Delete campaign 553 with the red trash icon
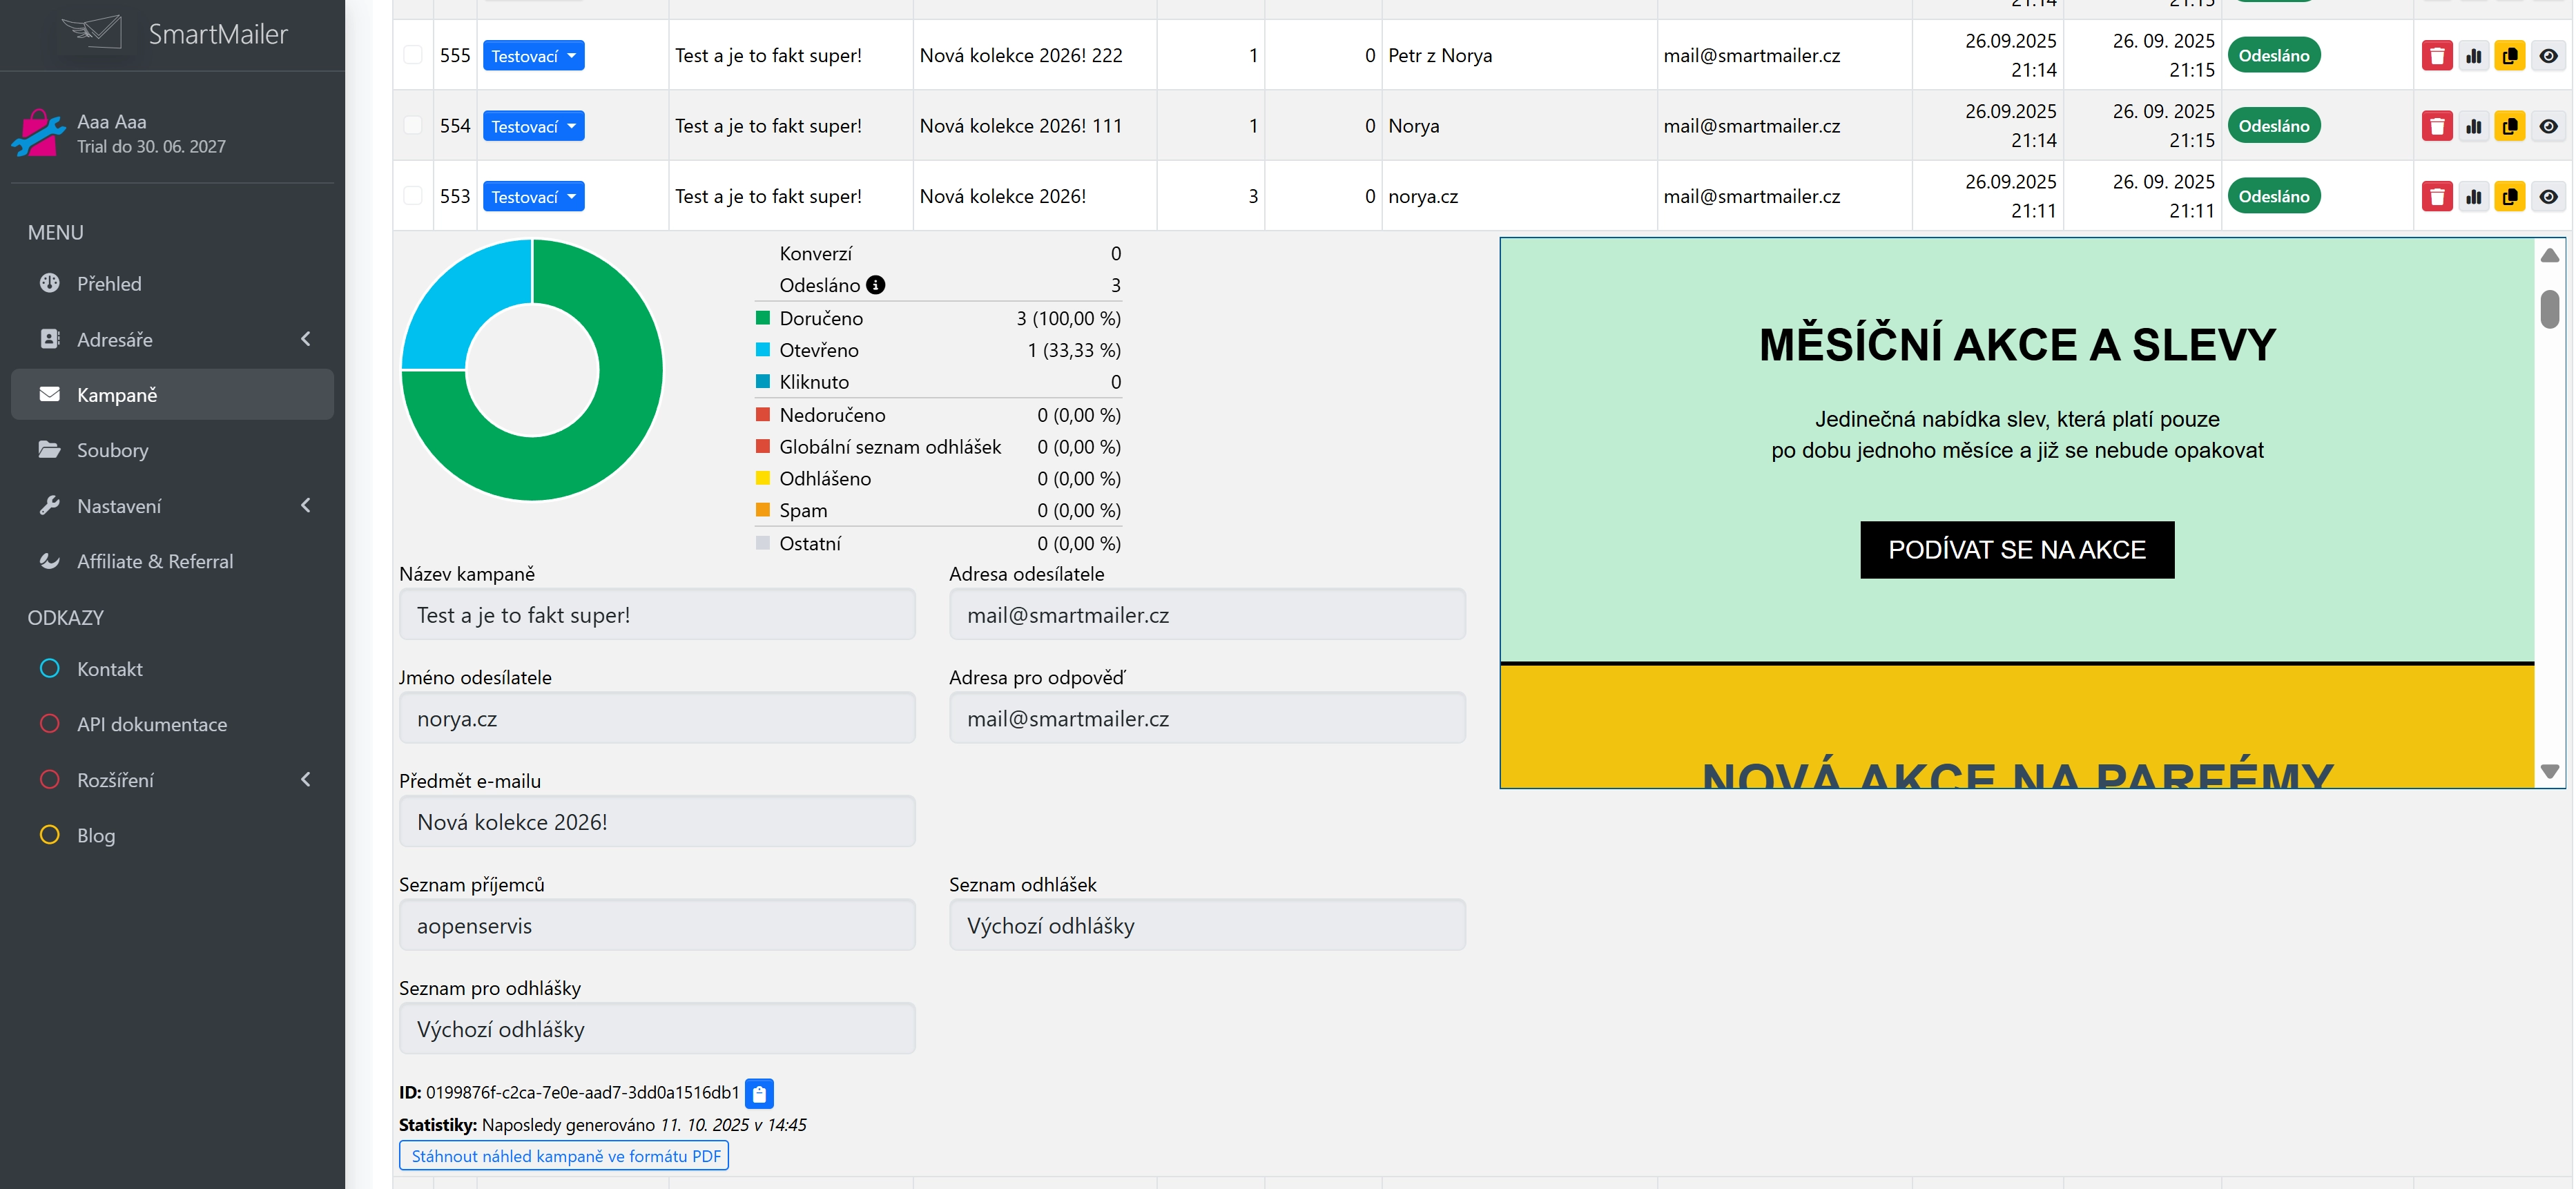 (2436, 197)
